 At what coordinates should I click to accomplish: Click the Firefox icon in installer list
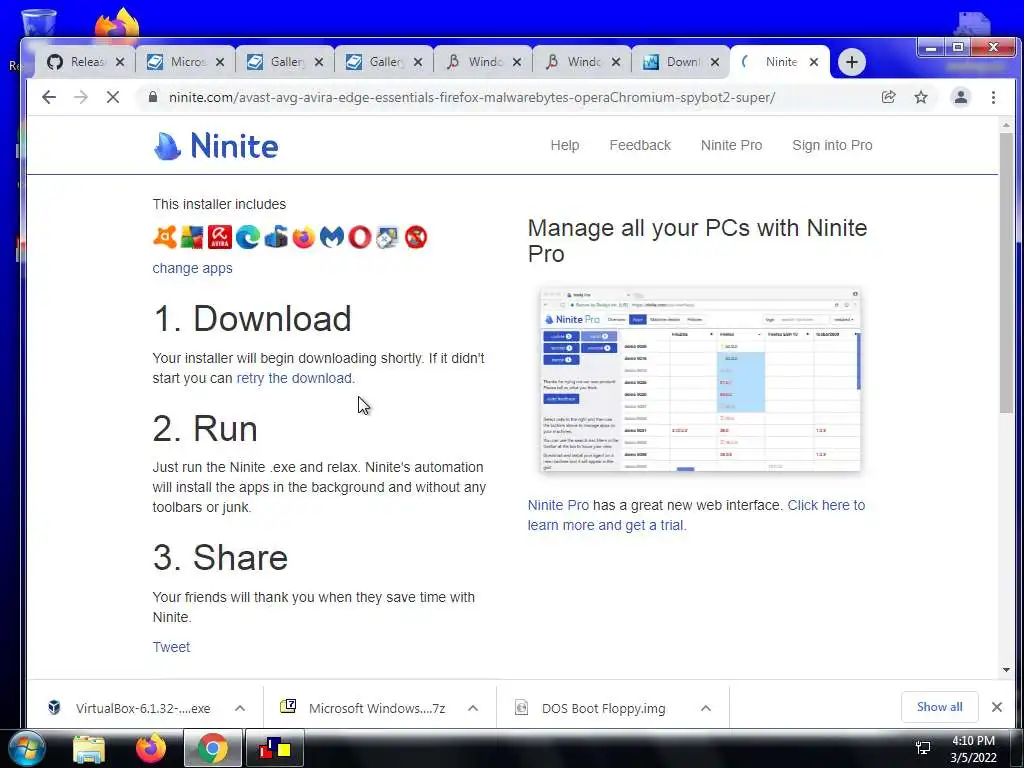pos(304,237)
